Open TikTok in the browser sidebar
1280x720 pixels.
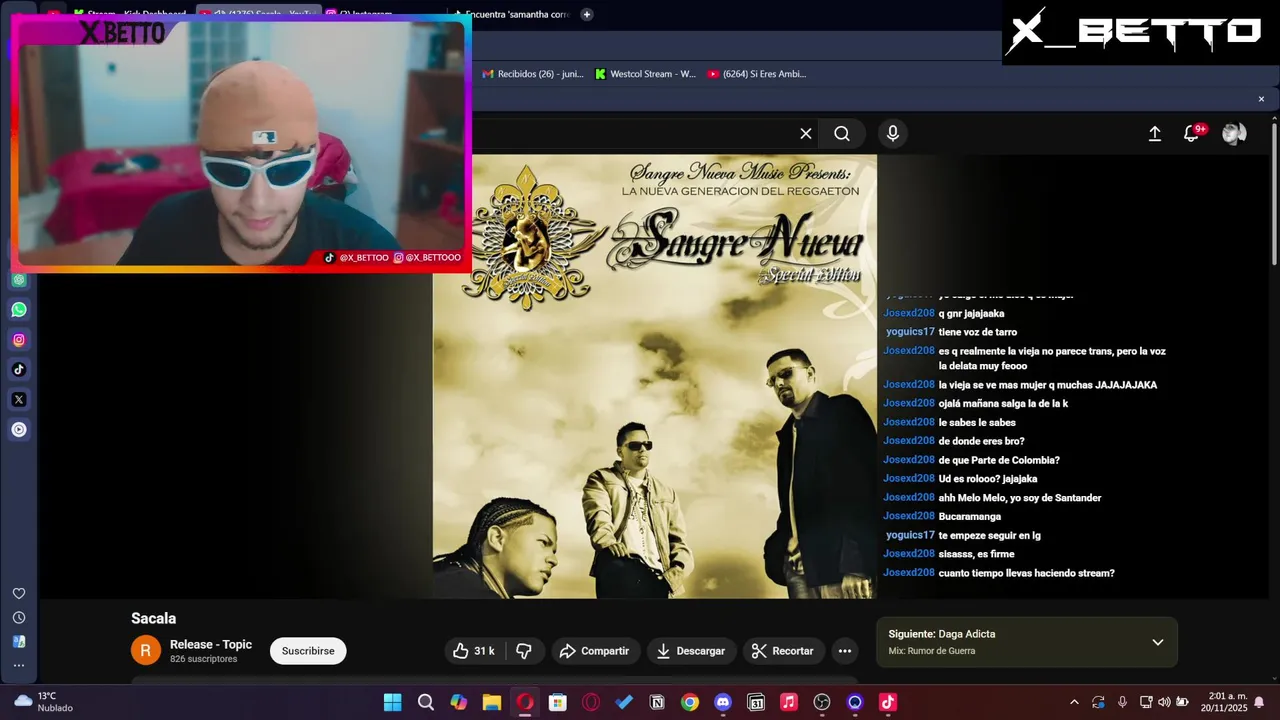(x=19, y=370)
